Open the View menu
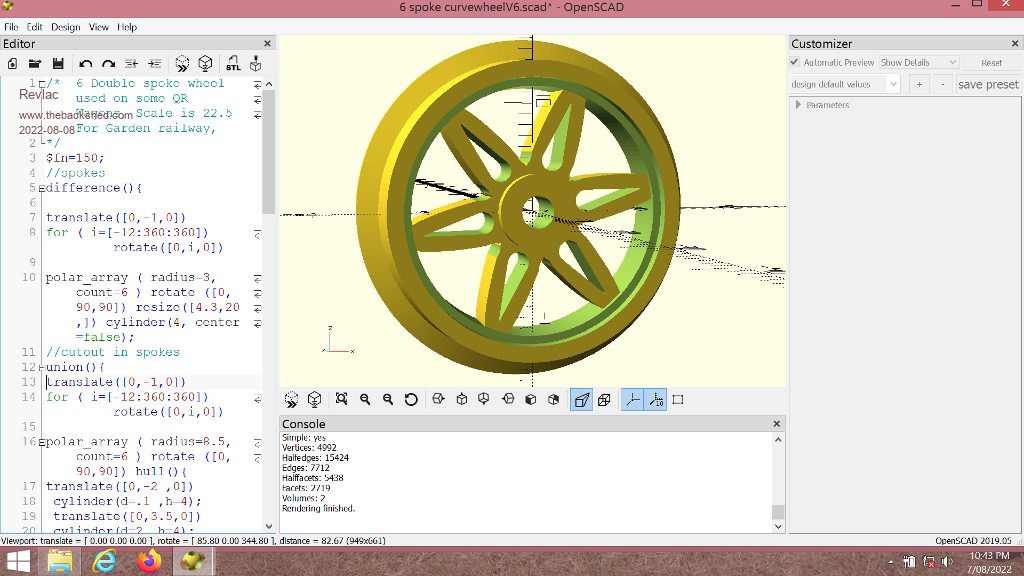This screenshot has width=1024, height=576. [x=98, y=27]
